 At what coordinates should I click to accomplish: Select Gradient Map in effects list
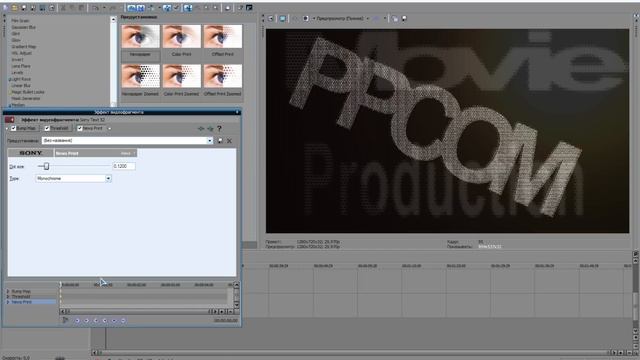pos(24,47)
